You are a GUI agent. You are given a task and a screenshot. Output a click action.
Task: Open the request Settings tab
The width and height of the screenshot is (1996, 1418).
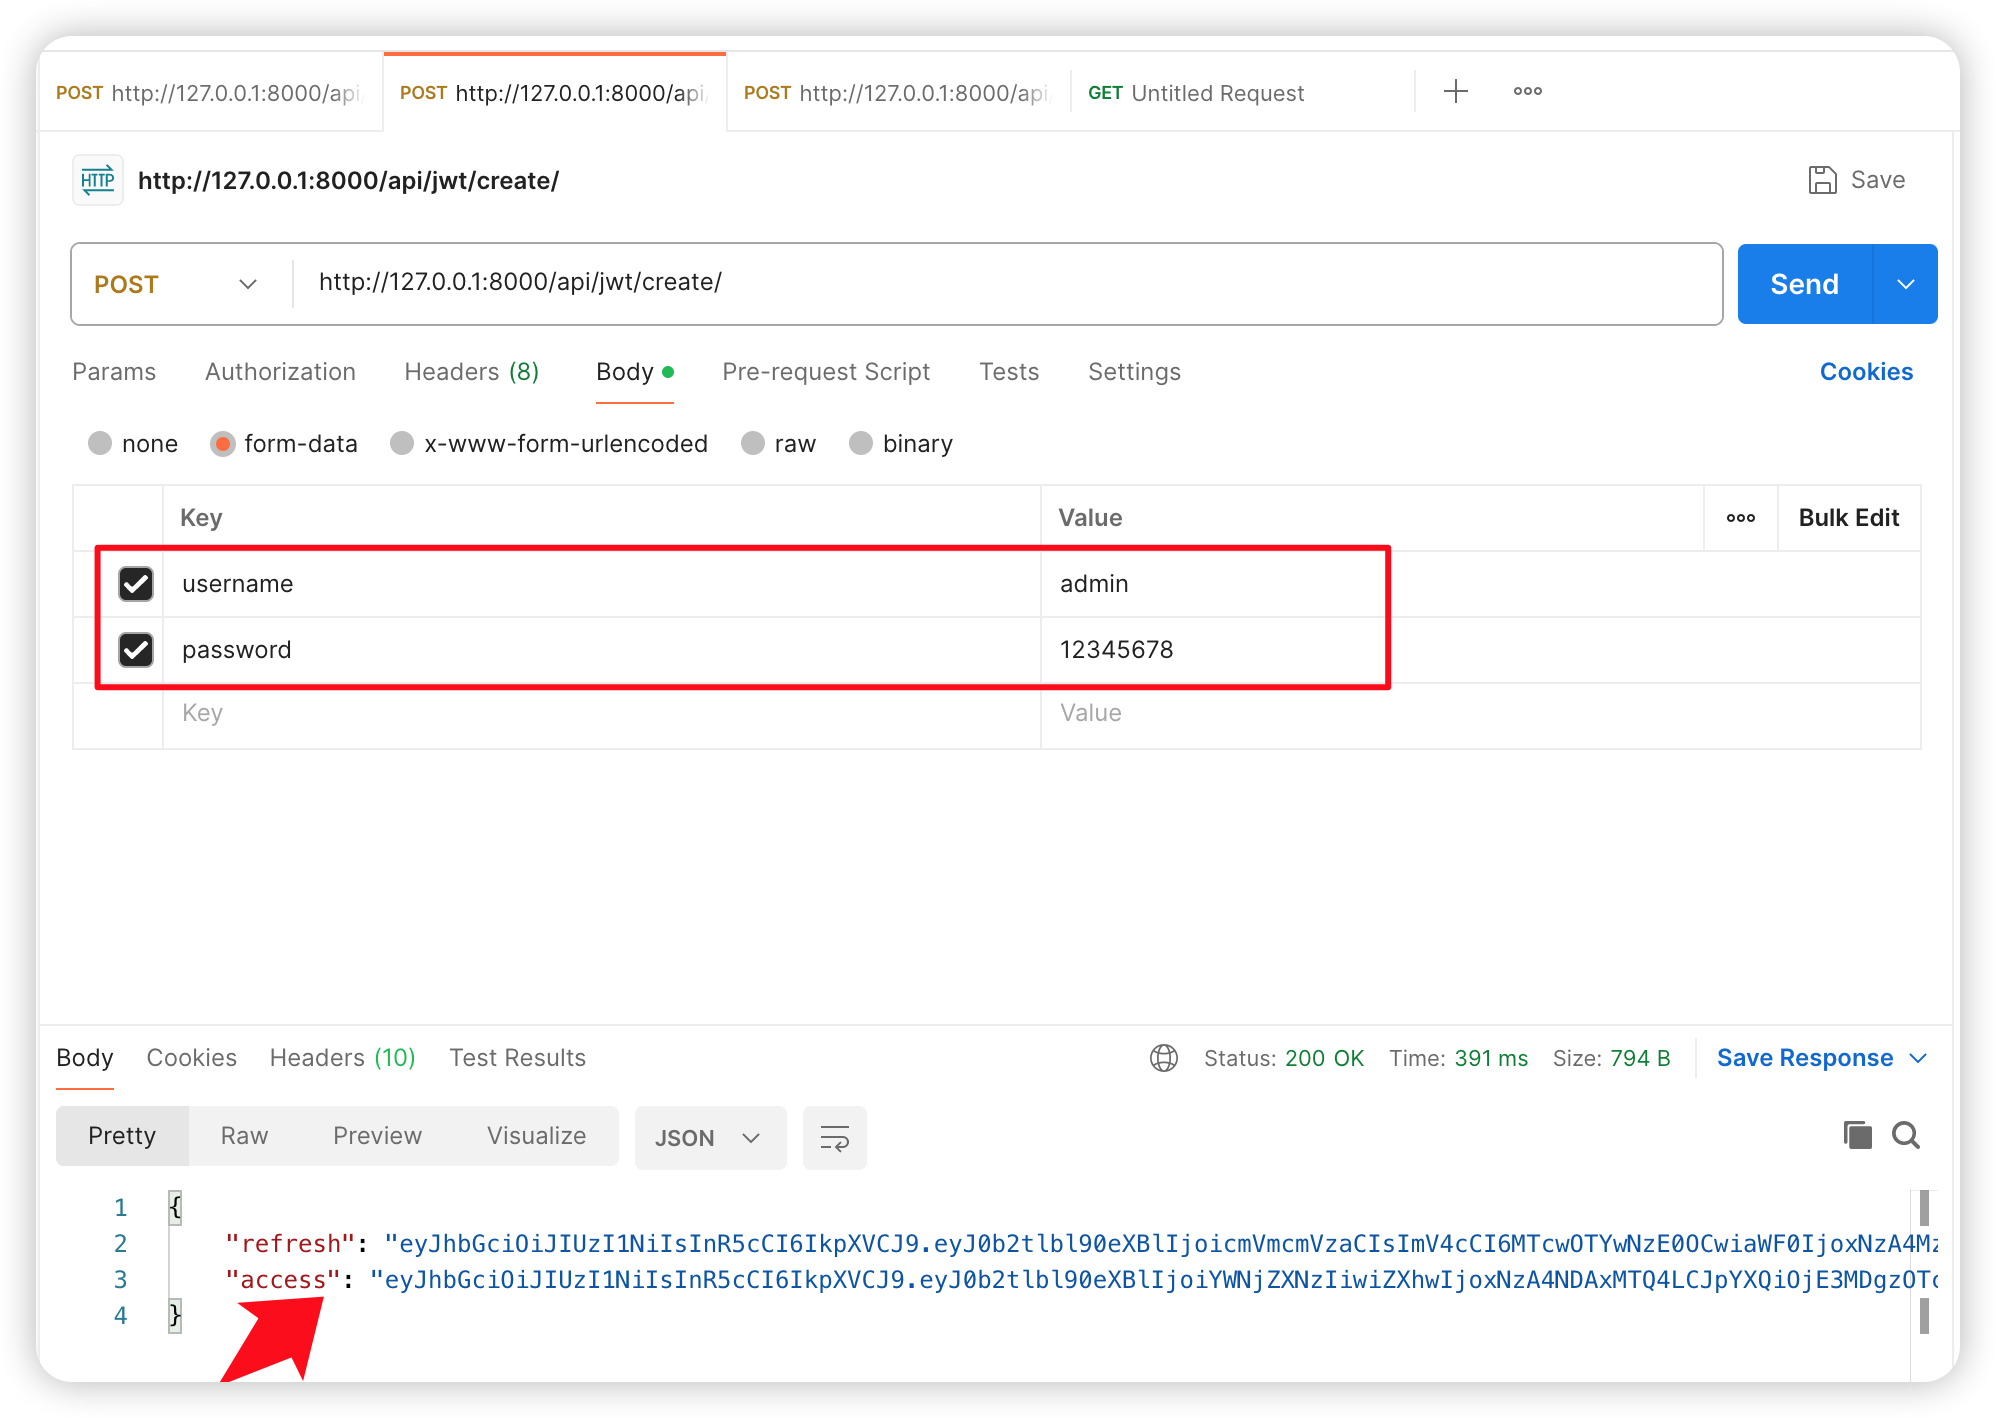(1134, 372)
